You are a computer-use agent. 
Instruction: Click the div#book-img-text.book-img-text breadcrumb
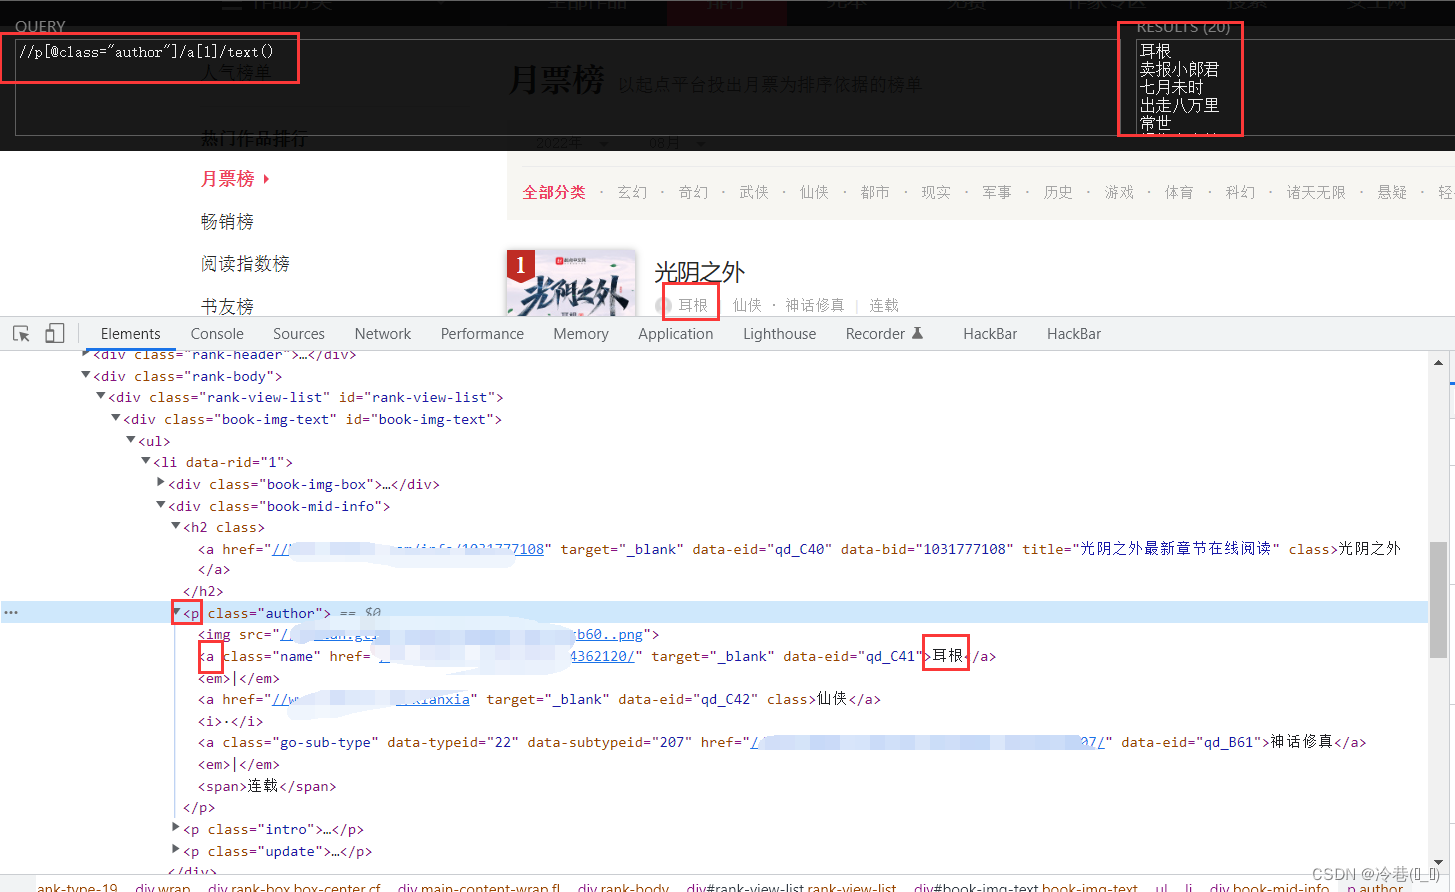click(x=1026, y=887)
